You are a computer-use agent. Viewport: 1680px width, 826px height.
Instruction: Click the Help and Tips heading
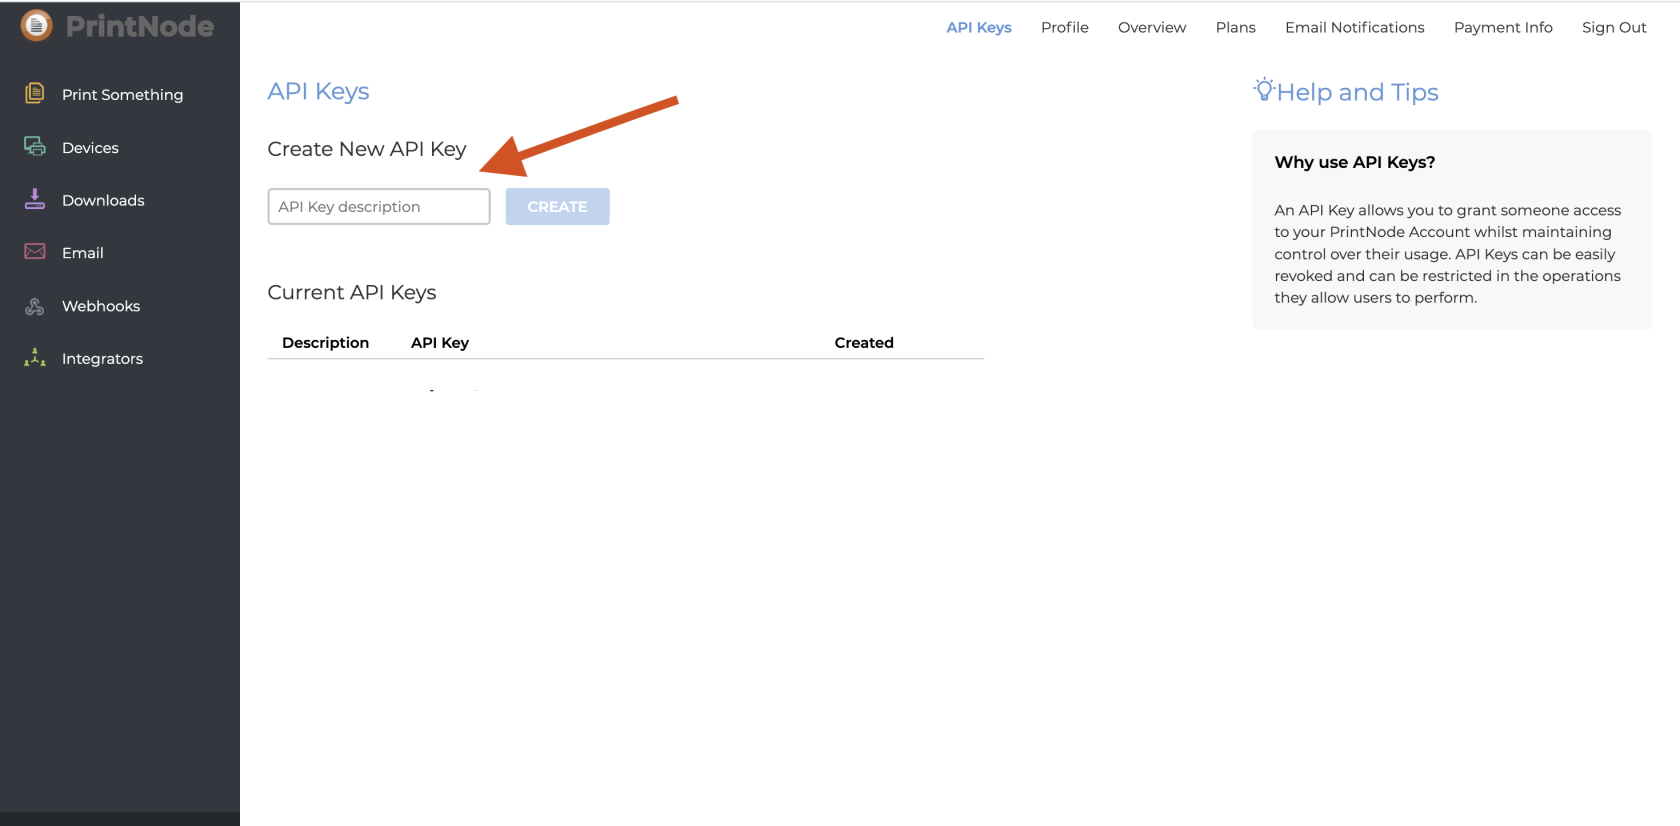[x=1357, y=92]
